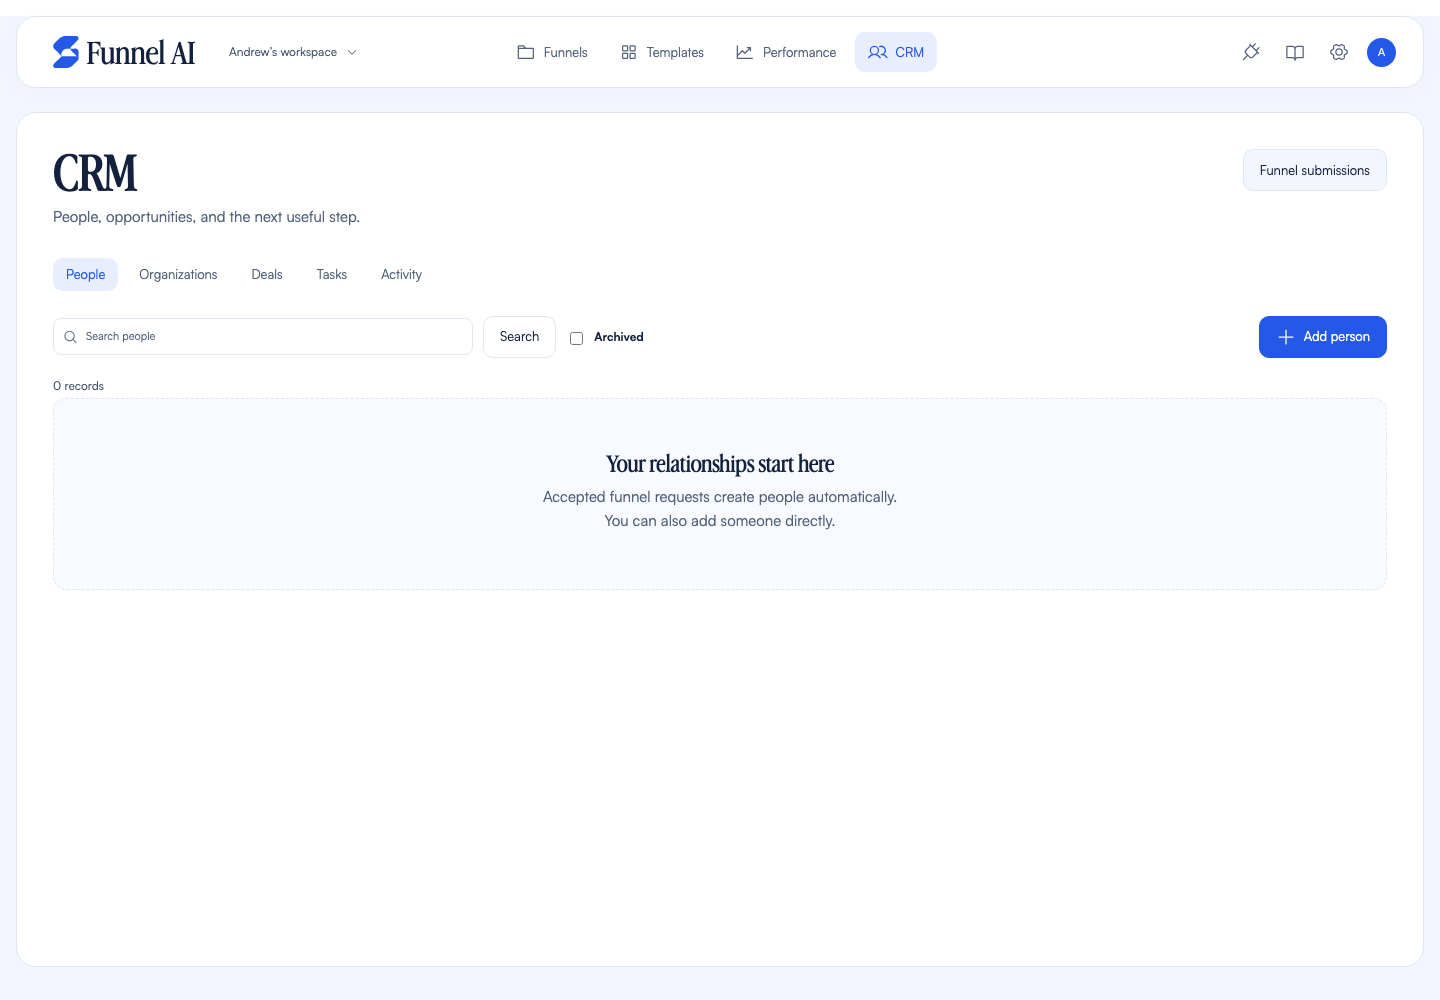Switch to the Deals tab

pos(267,275)
